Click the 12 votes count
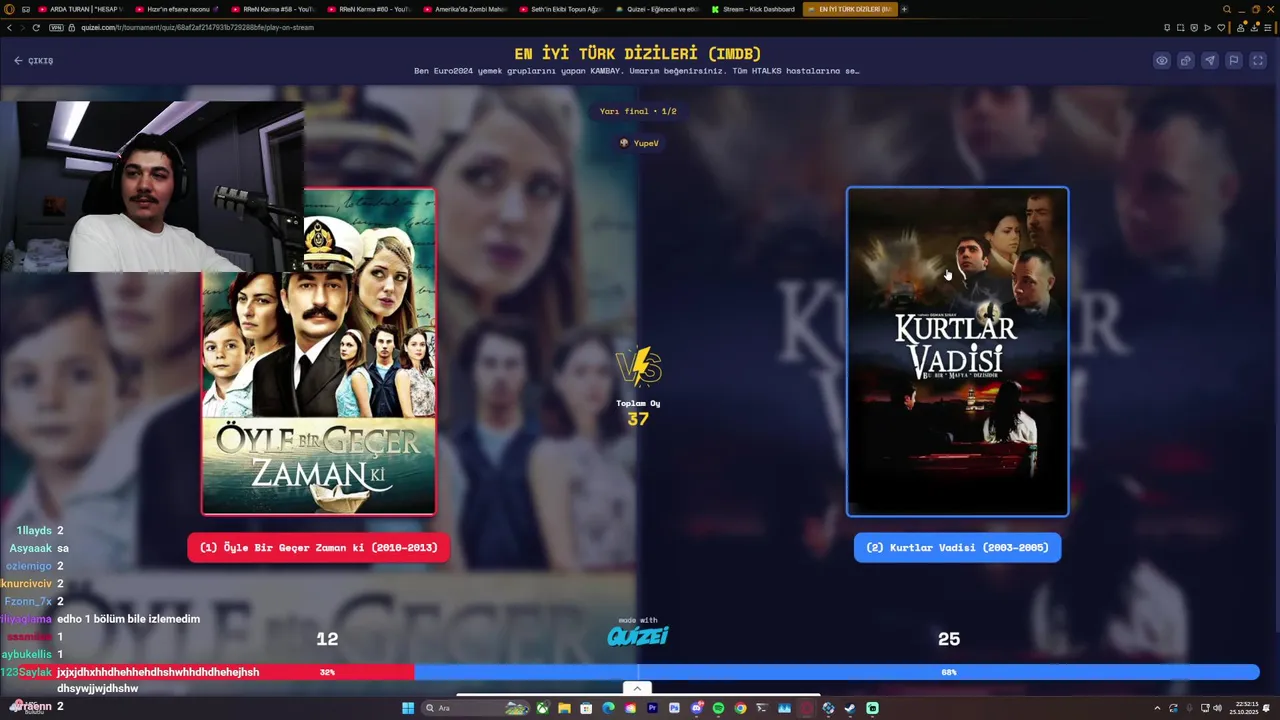Viewport: 1280px width, 720px height. (327, 639)
